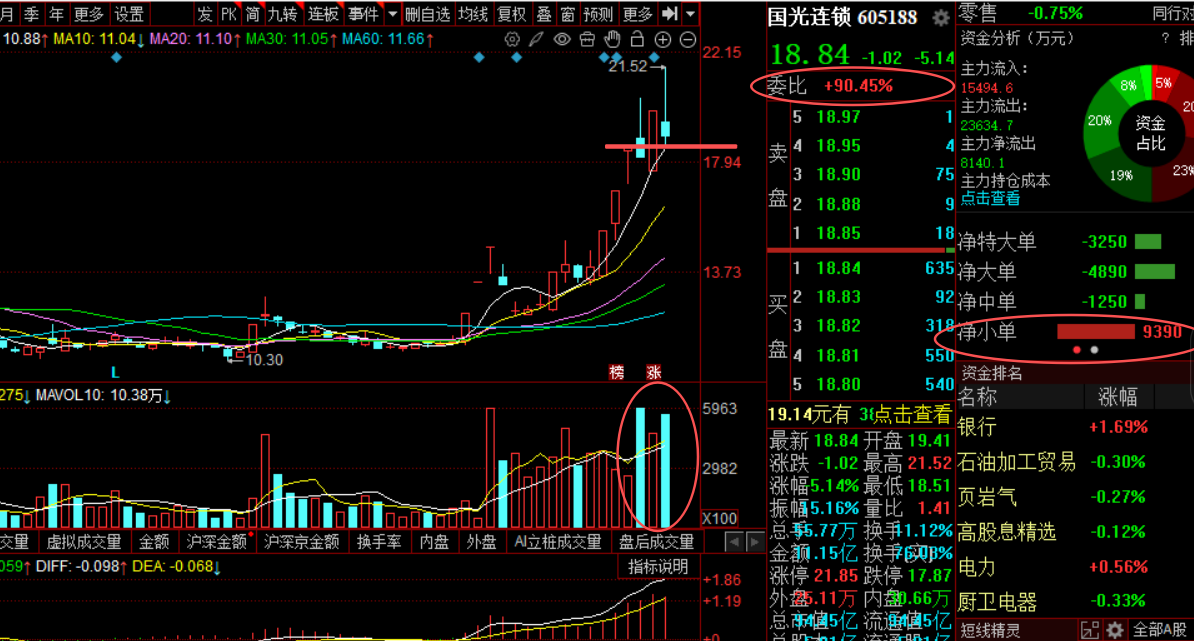Select 内盘 indicator tab
The height and width of the screenshot is (641, 1194).
point(434,541)
